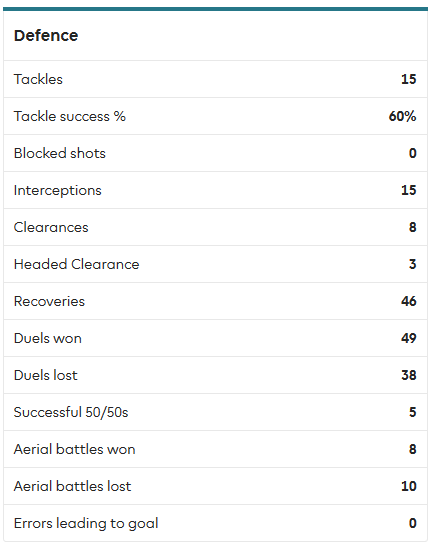Click the Defence section heading
This screenshot has width=435, height=551.
tap(46, 35)
